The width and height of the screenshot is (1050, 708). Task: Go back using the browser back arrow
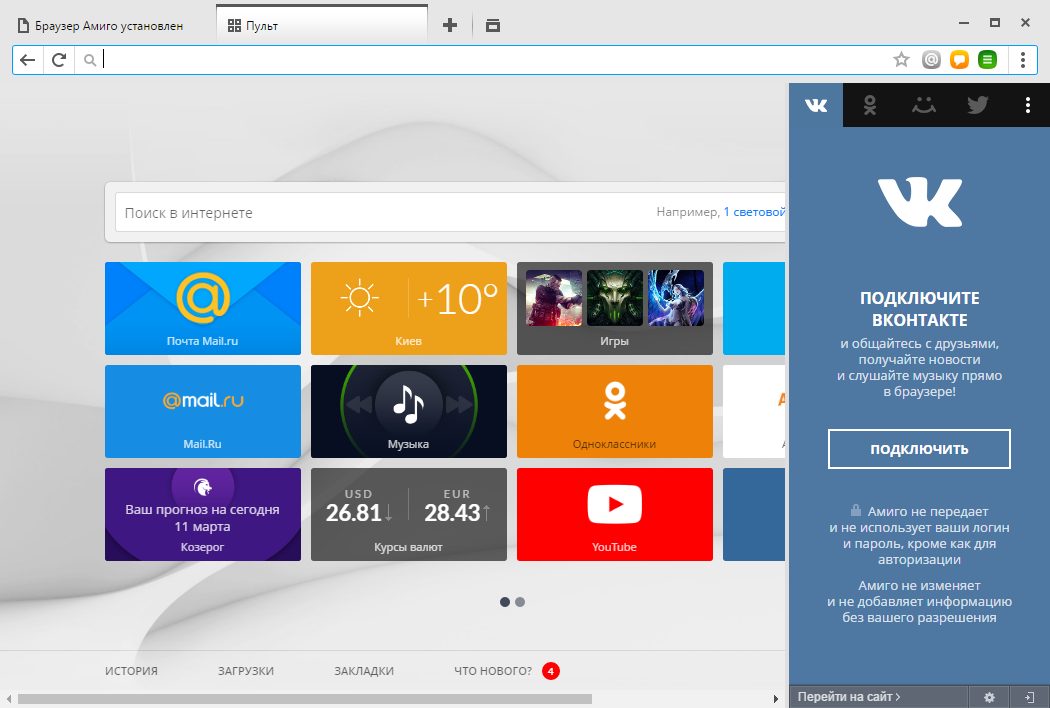coord(27,60)
